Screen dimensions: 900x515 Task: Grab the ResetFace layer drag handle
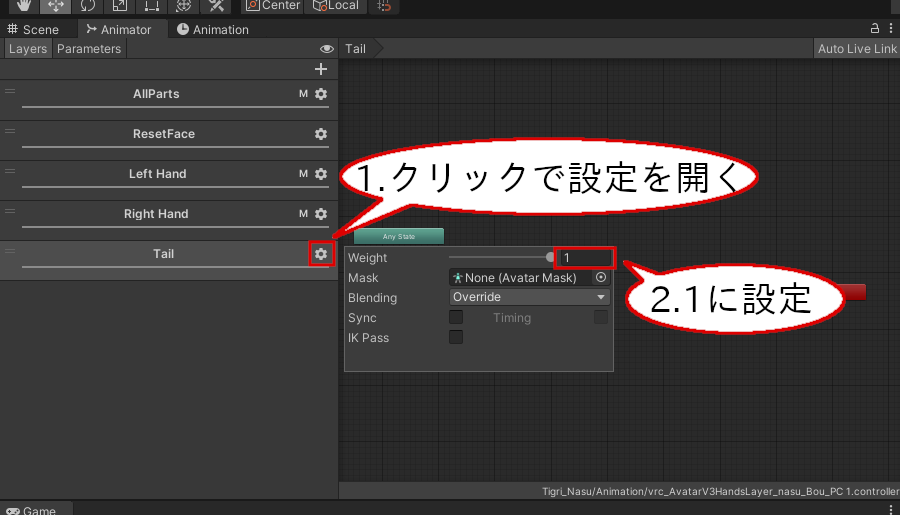pyautogui.click(x=10, y=131)
